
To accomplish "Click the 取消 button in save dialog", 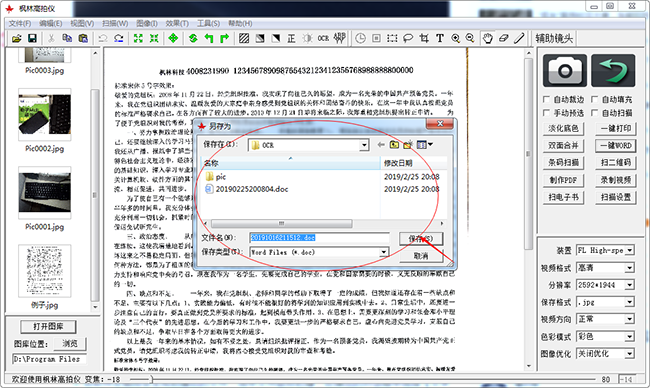I will pyautogui.click(x=421, y=256).
